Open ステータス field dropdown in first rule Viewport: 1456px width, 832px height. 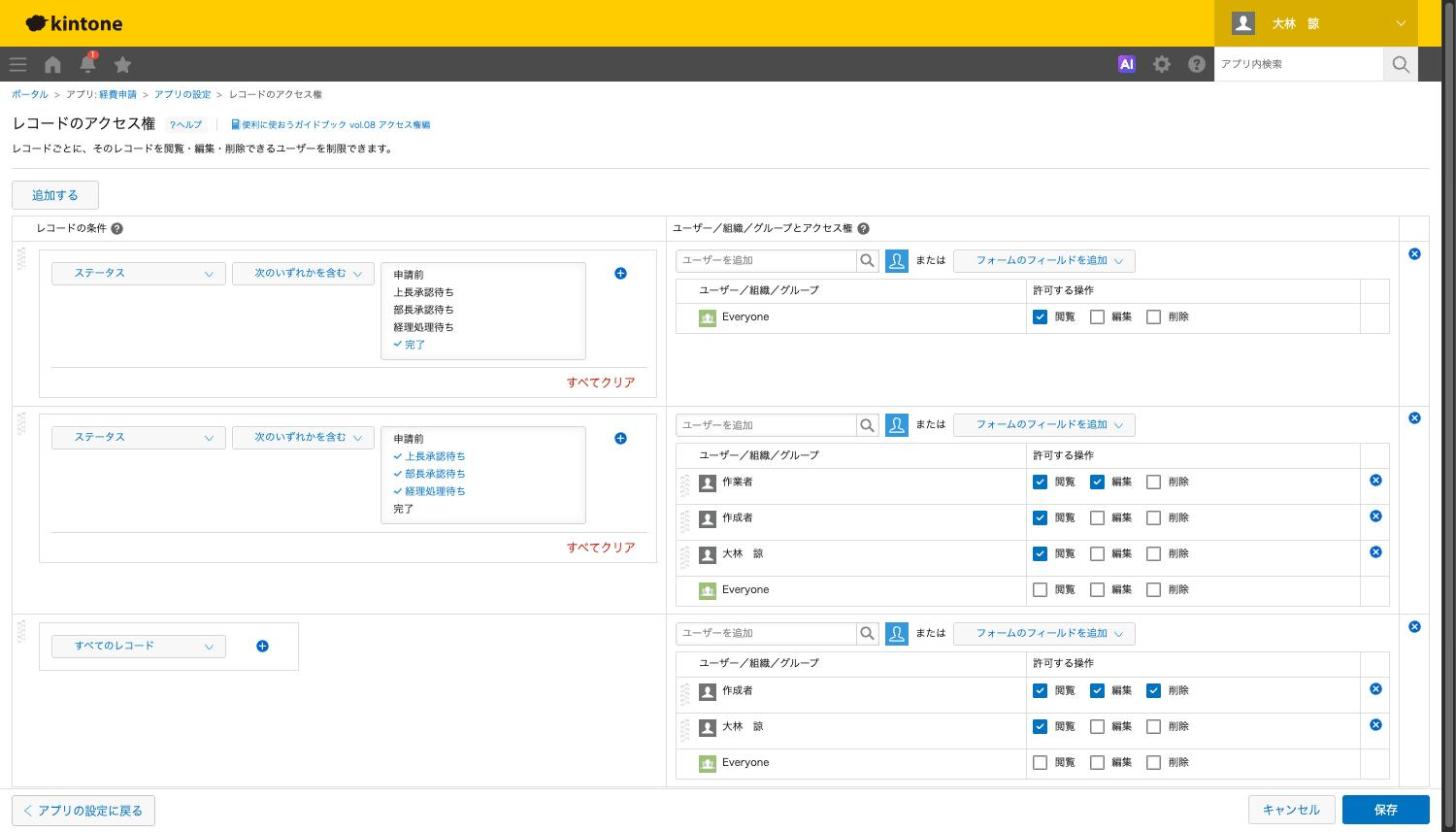point(138,273)
